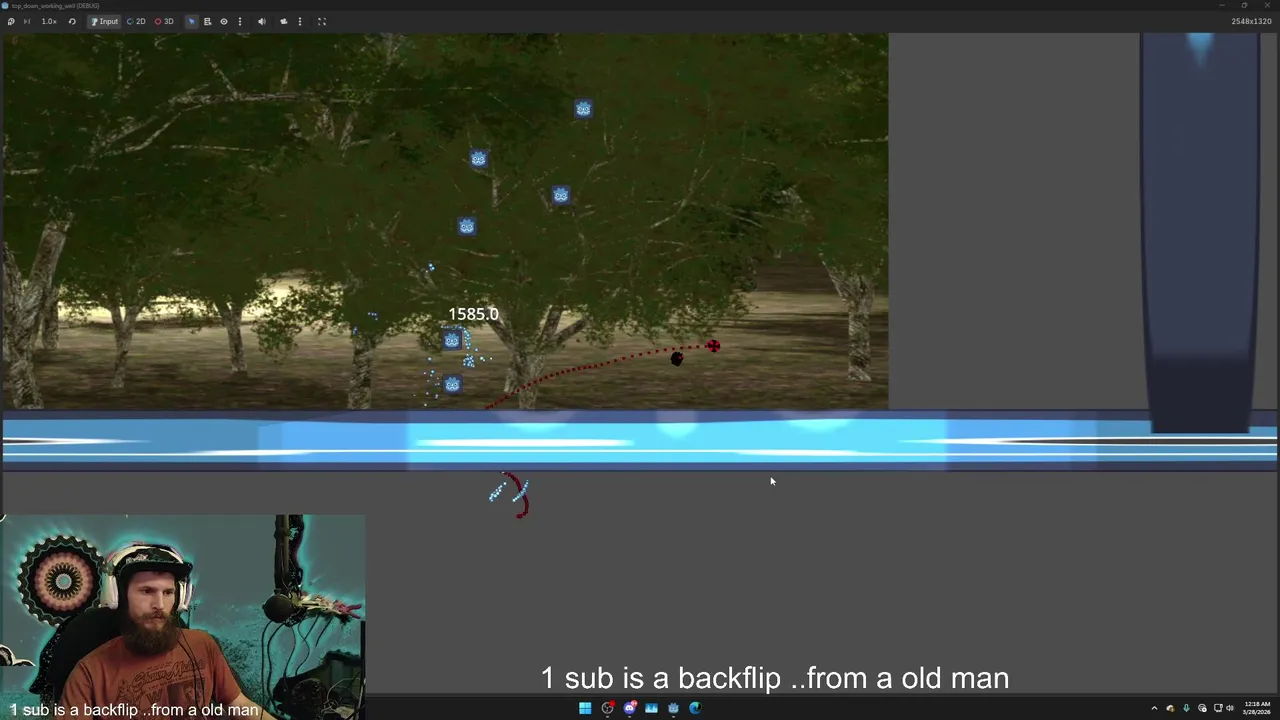Open Microsoft Edge from taskbar

click(695, 708)
